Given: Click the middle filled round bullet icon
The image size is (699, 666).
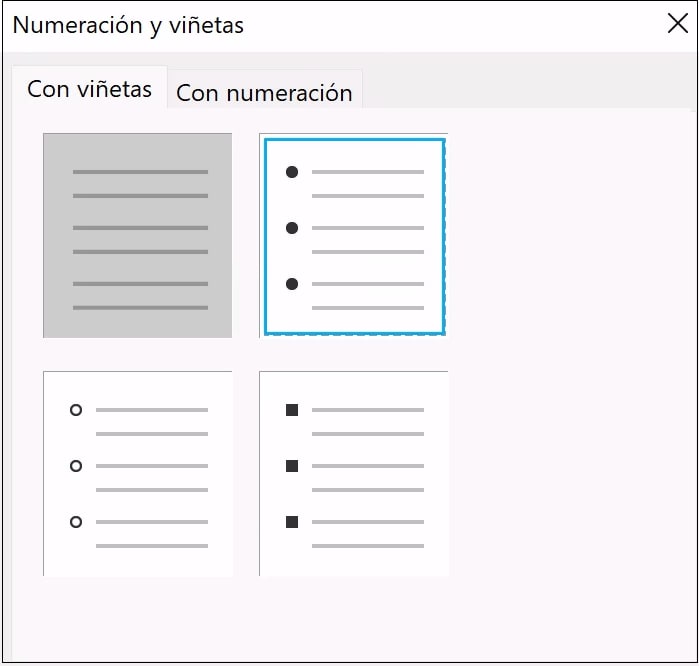Looking at the screenshot, I should 292,228.
